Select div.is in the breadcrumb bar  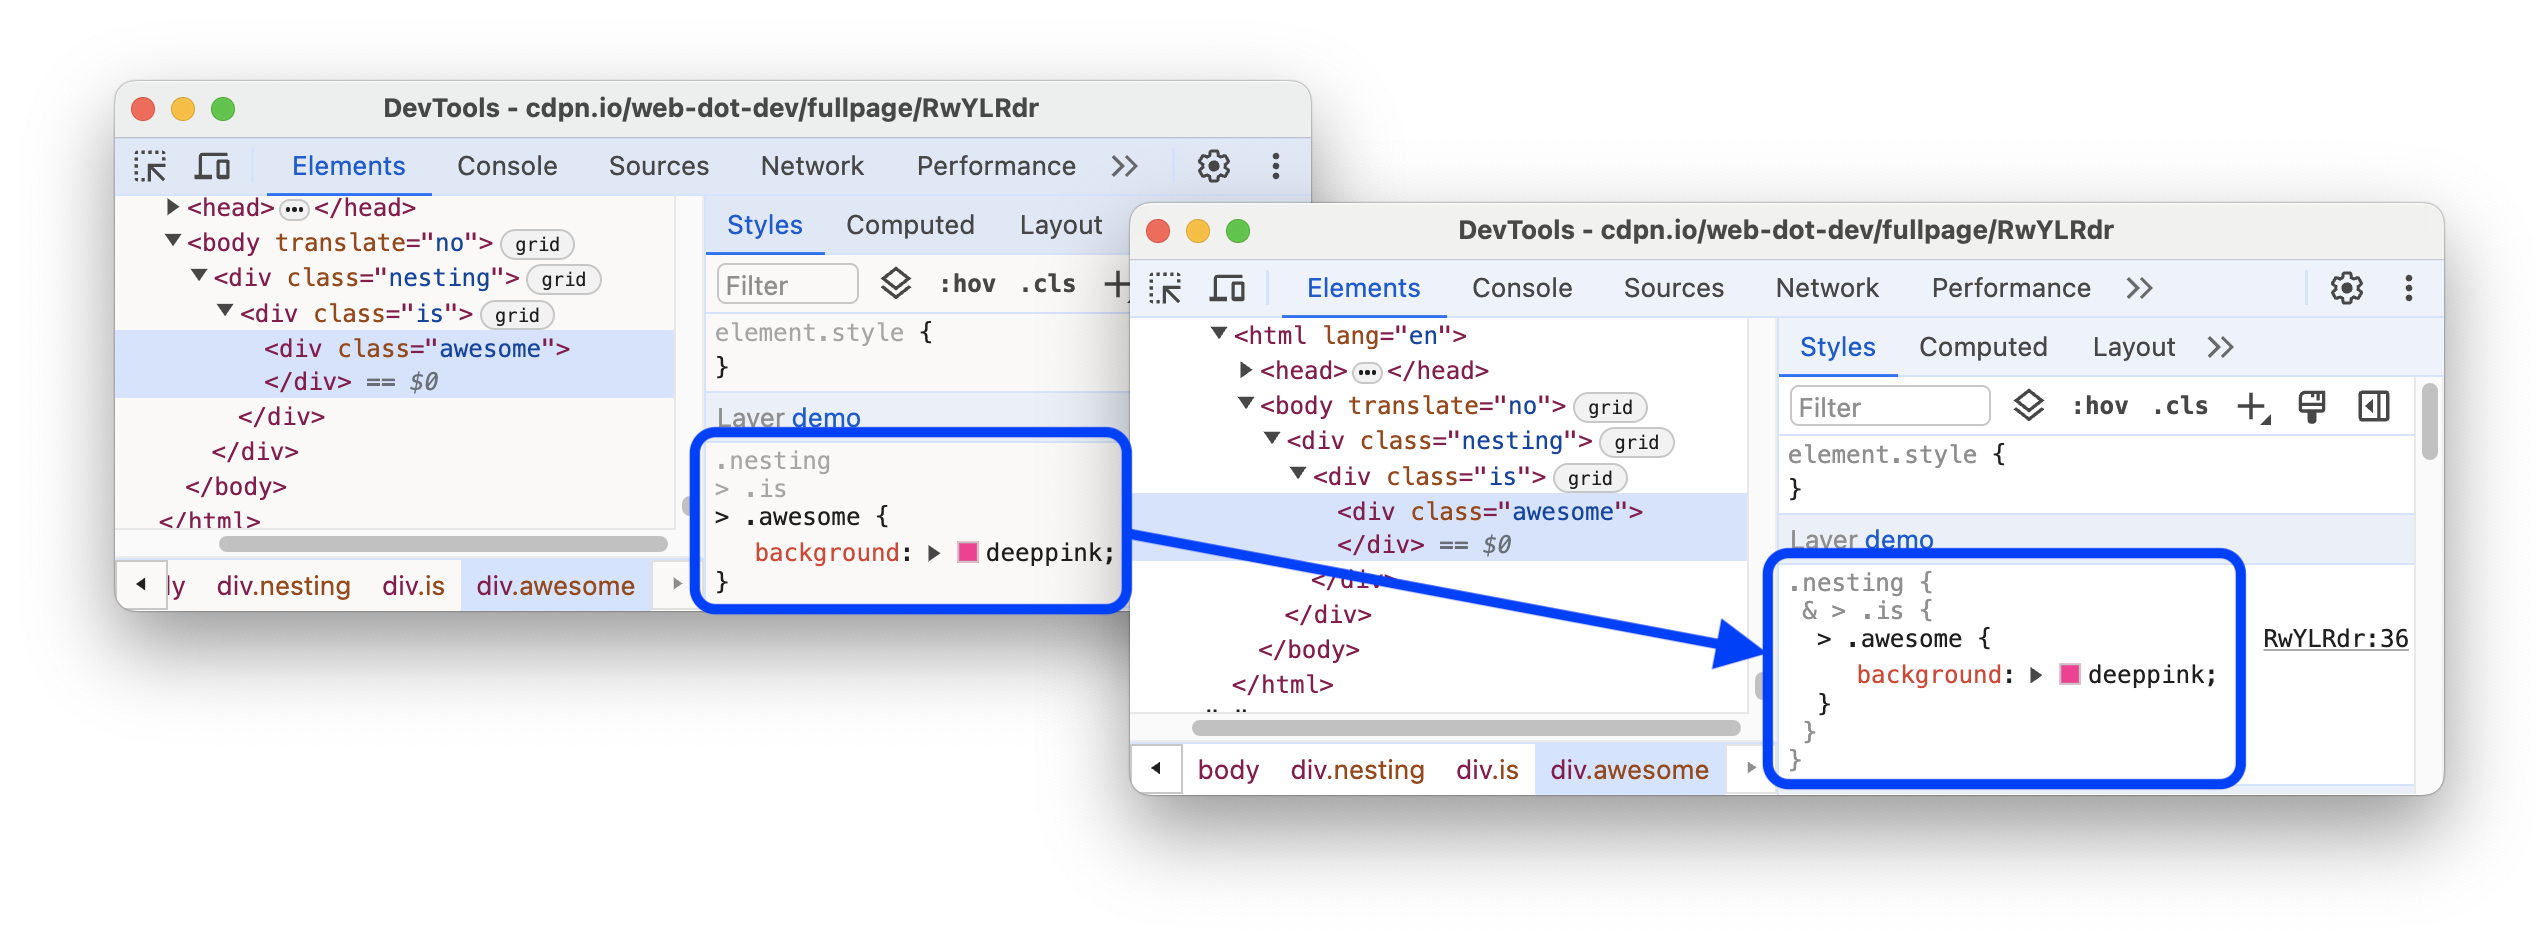pos(1487,769)
